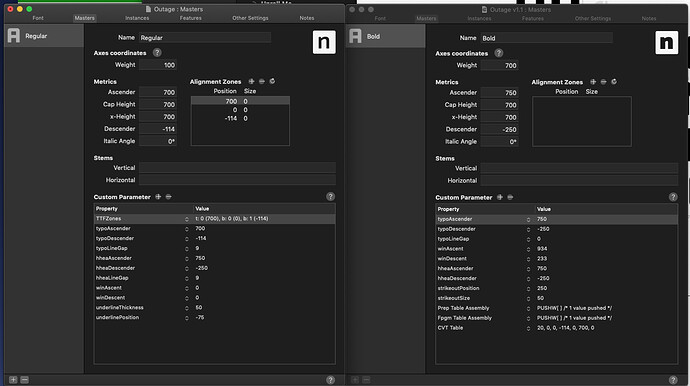Screen dimensions: 690x386
Task: Select the Regular master in sidebar
Action: pyautogui.click(x=44, y=36)
